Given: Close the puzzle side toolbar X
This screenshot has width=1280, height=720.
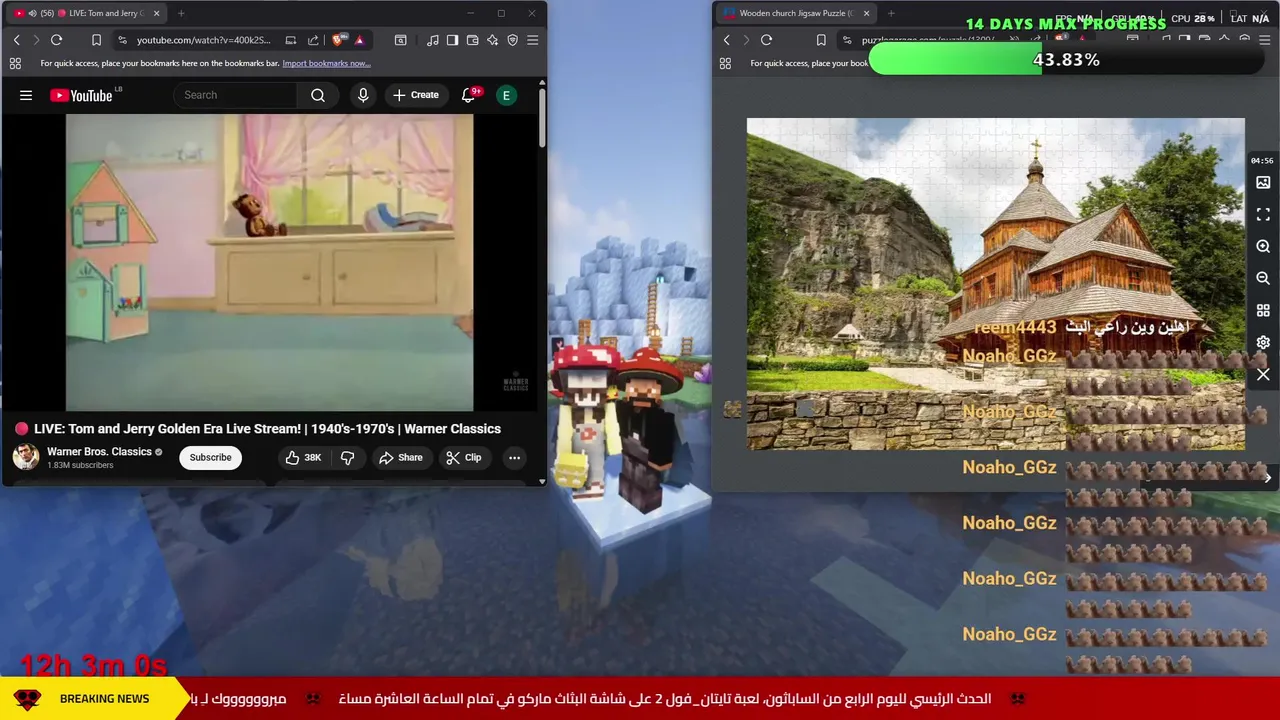Looking at the screenshot, I should click(x=1263, y=374).
